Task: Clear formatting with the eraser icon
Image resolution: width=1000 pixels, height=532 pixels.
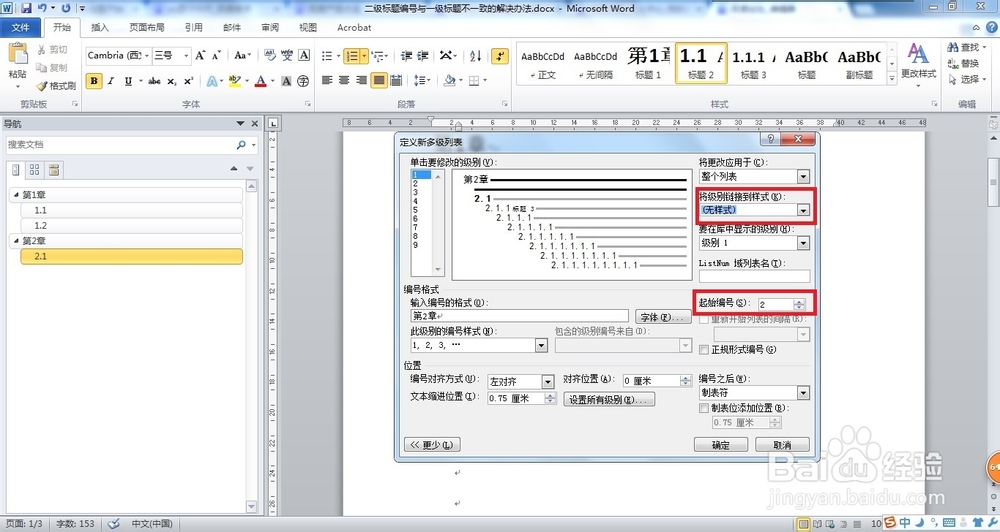Action: tap(270, 55)
